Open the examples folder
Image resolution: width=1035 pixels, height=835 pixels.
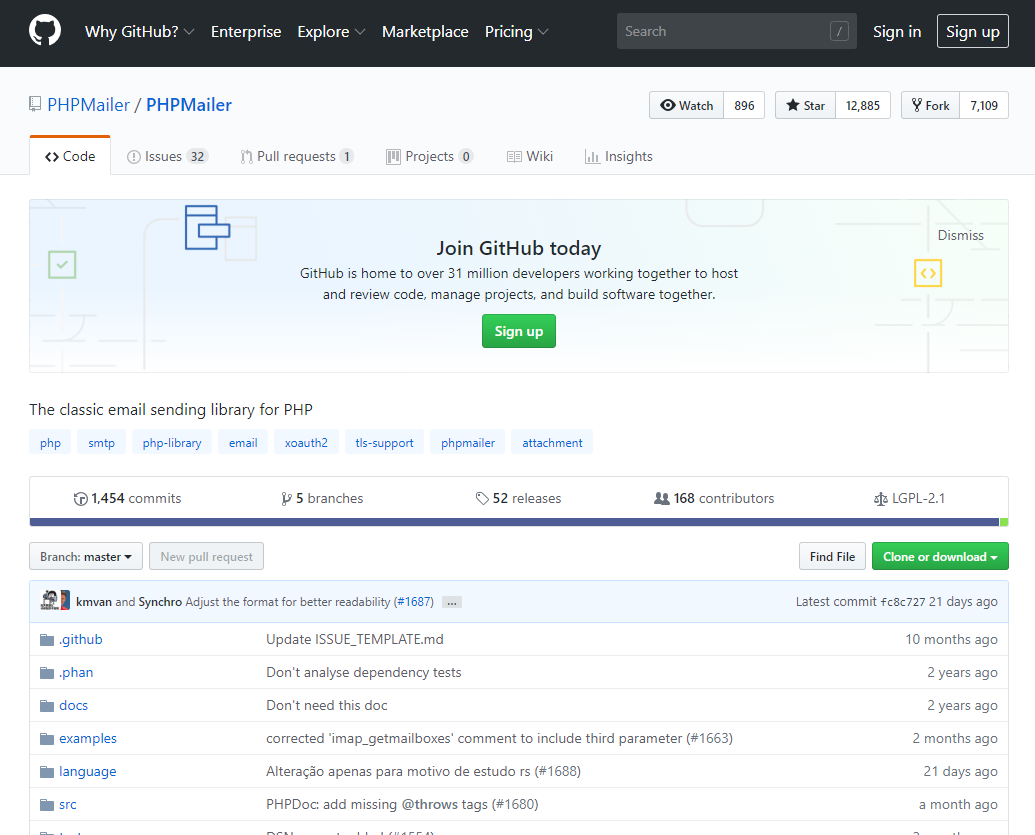tap(88, 738)
